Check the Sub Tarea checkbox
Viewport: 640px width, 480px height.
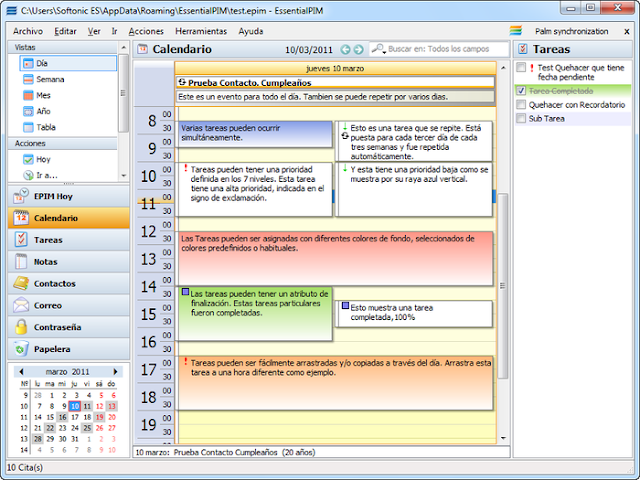(x=521, y=118)
